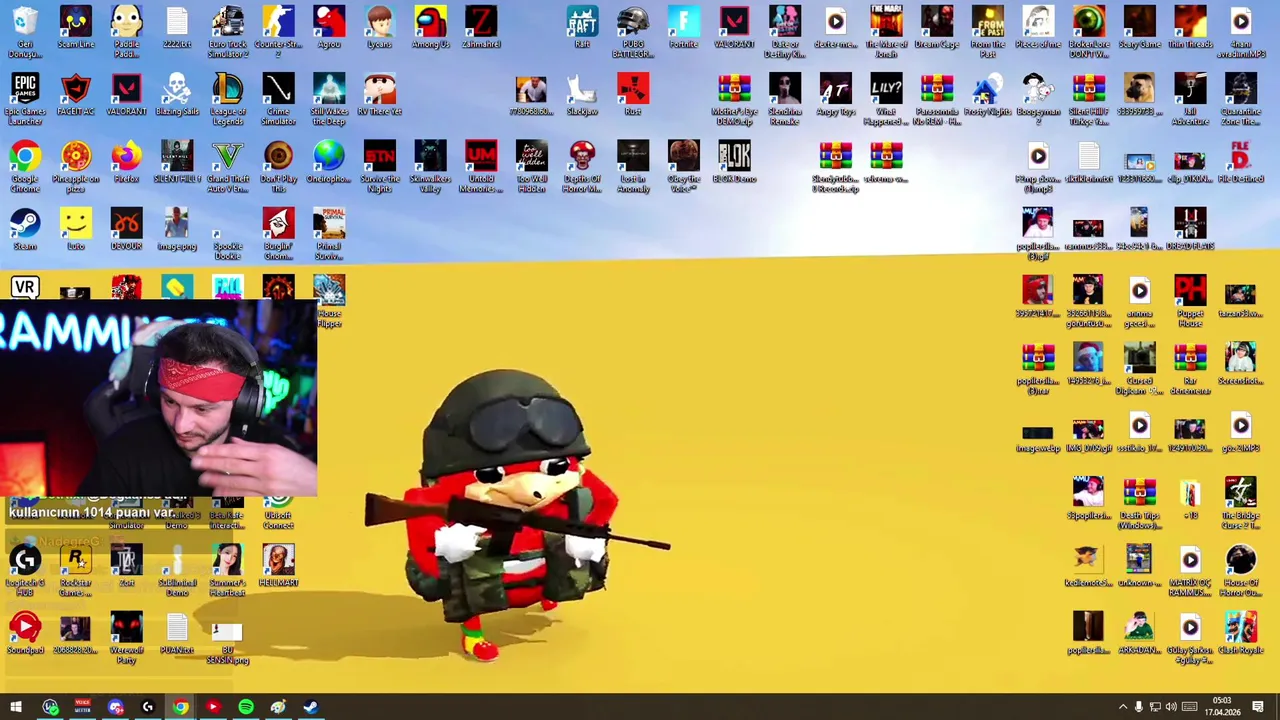Open the Steam desktop shortcut
The image size is (1280, 720).
(25, 228)
